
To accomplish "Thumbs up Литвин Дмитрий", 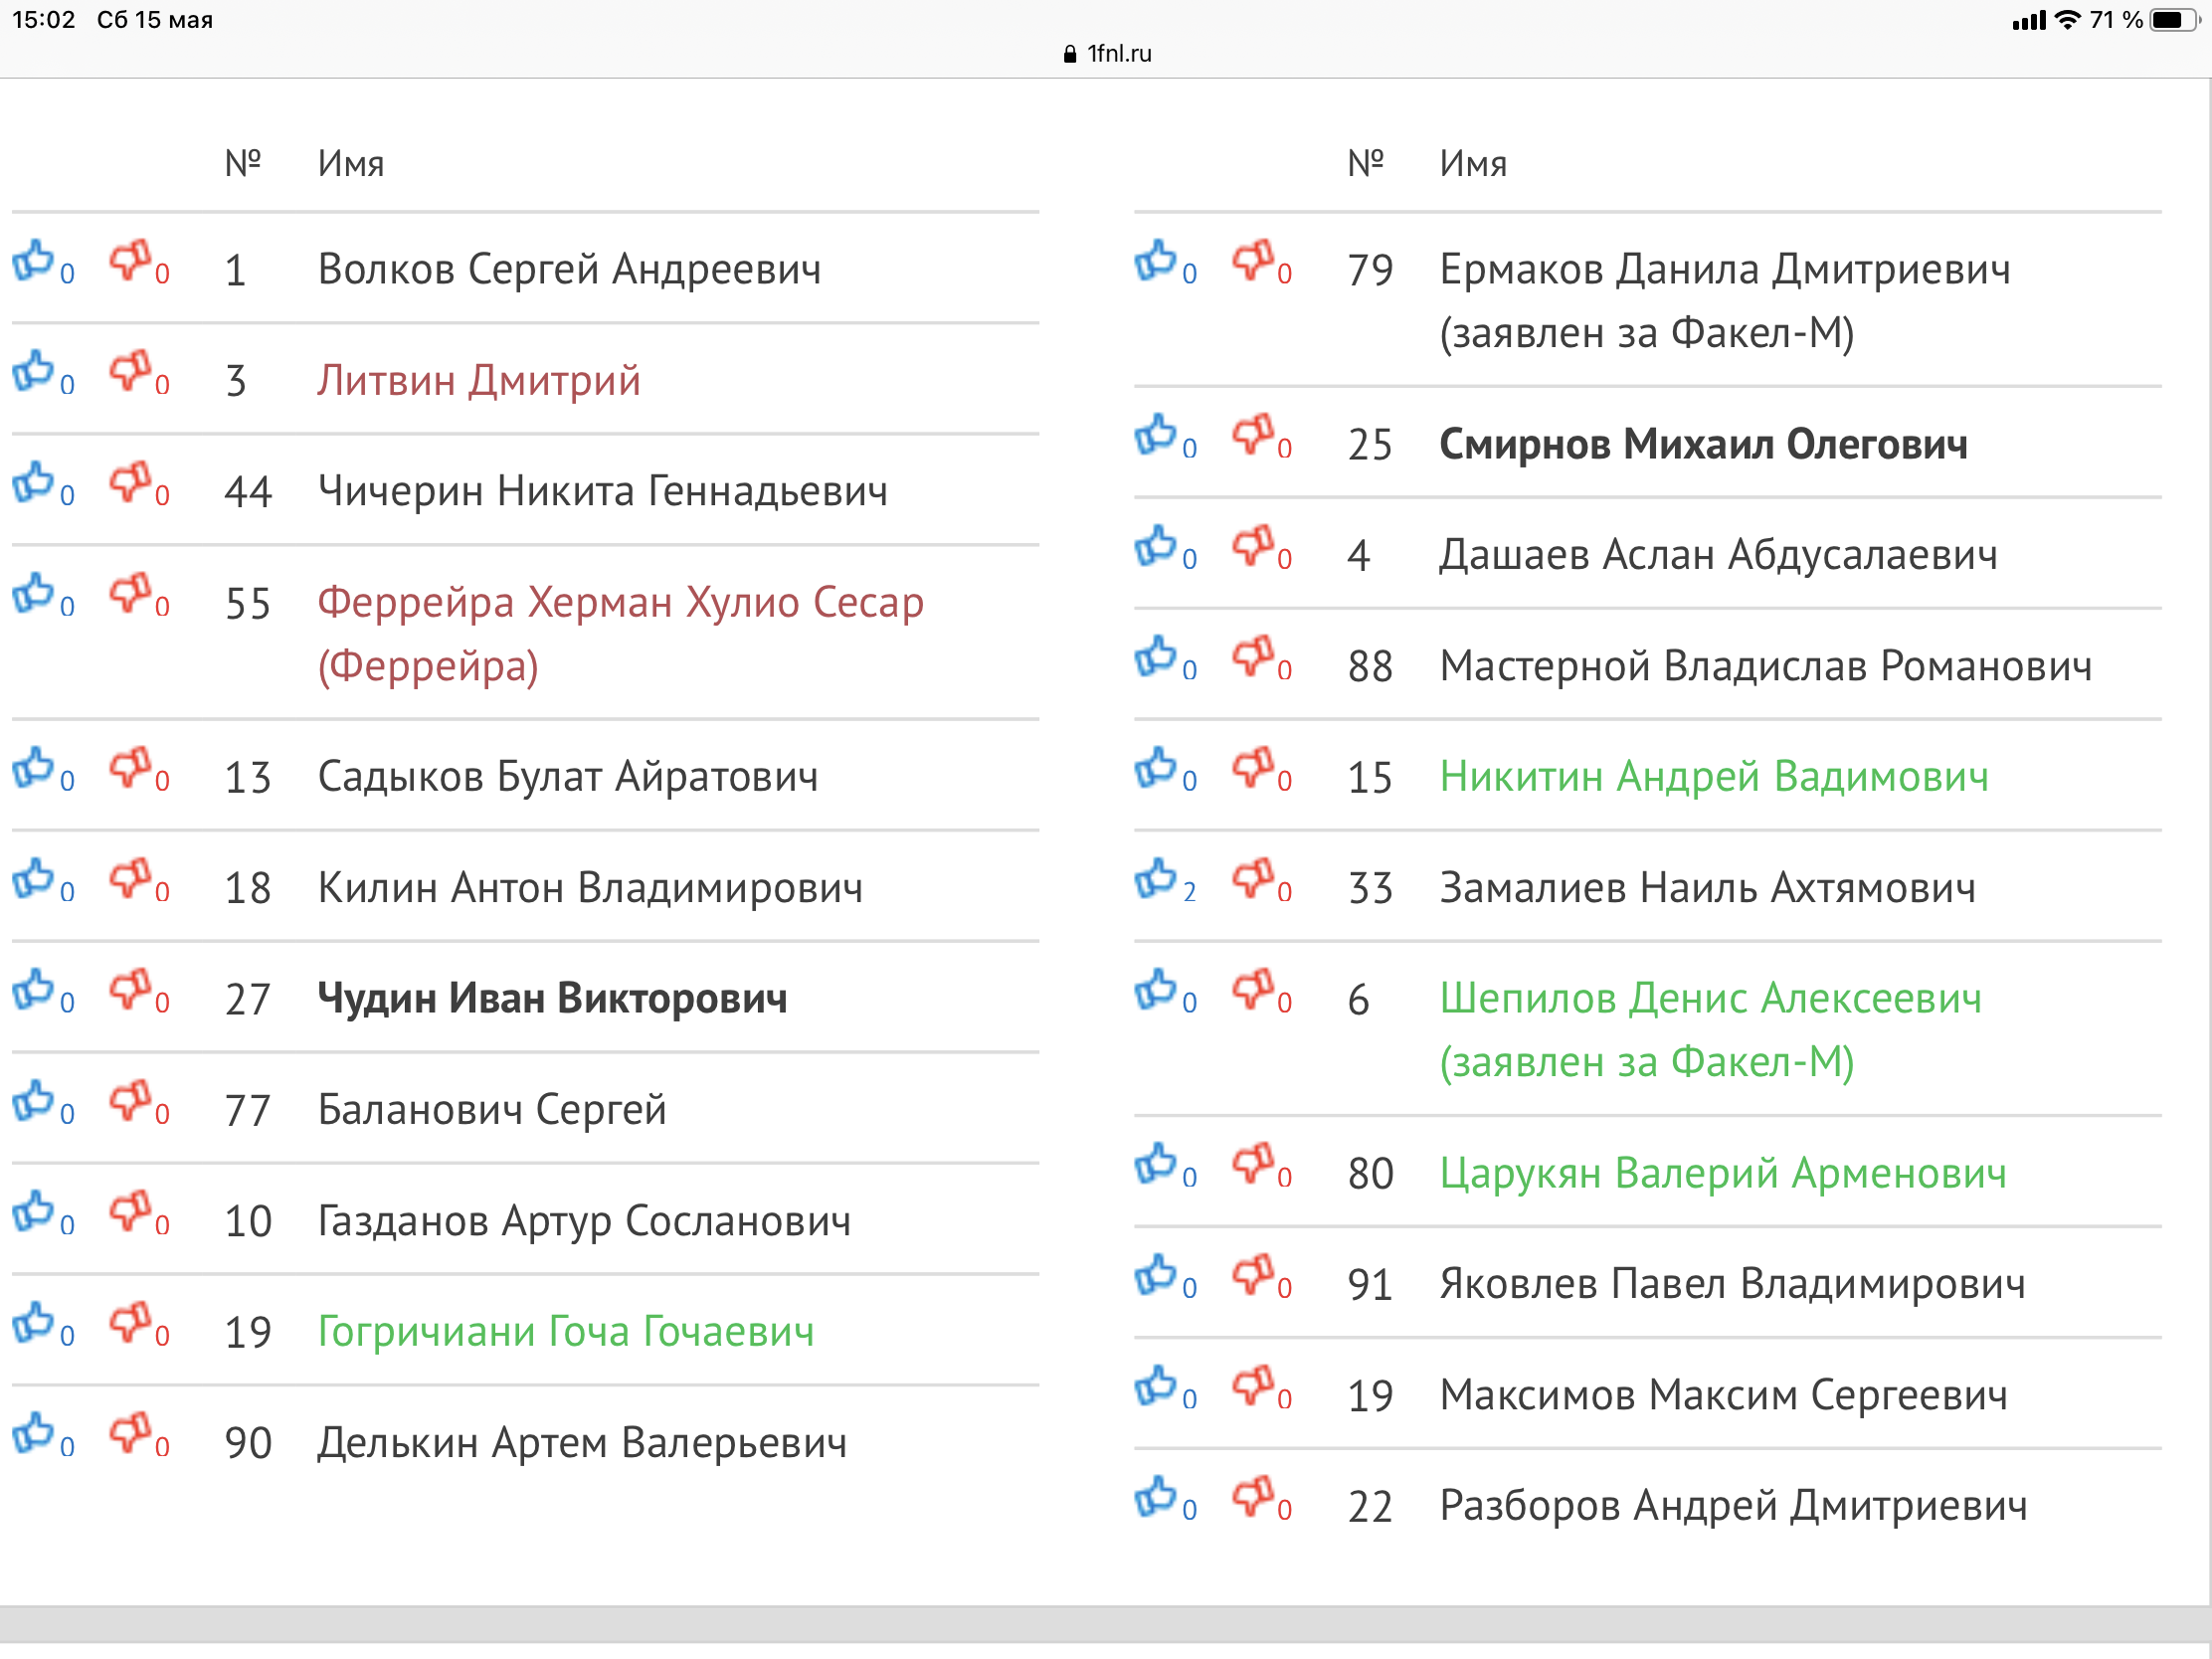I will (x=33, y=372).
